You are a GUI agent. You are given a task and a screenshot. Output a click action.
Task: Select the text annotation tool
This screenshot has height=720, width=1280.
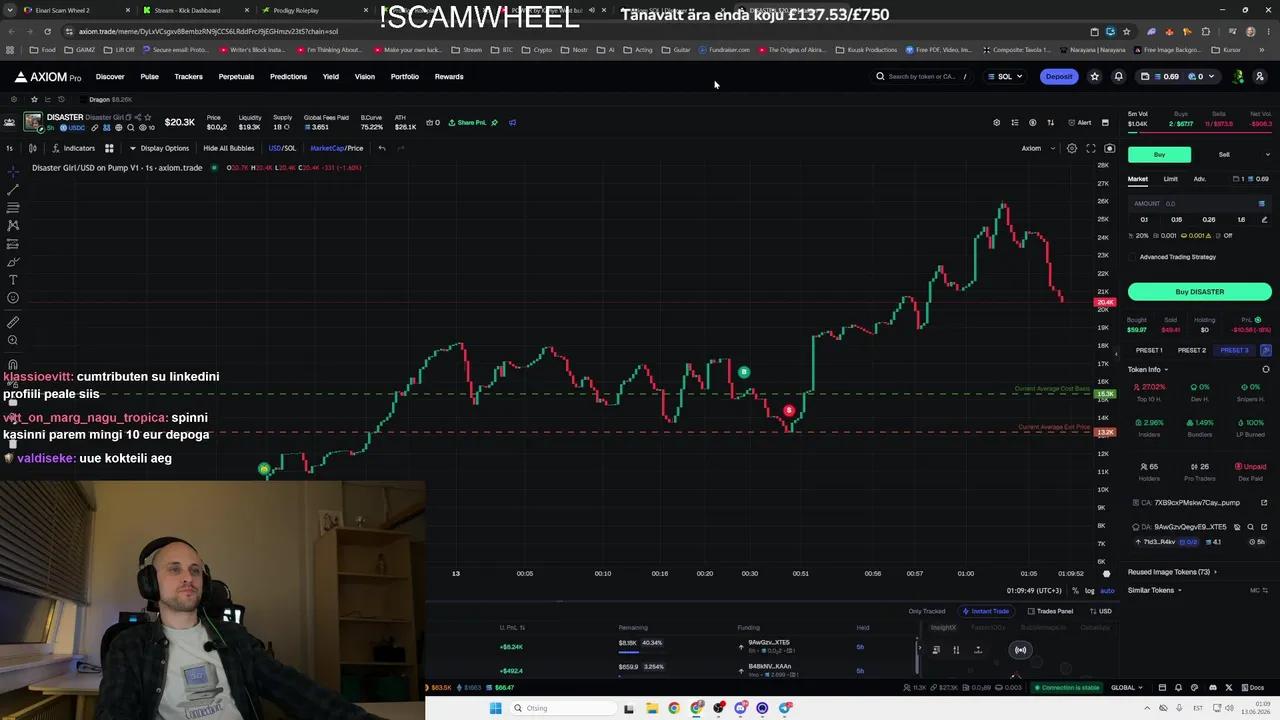[13, 279]
